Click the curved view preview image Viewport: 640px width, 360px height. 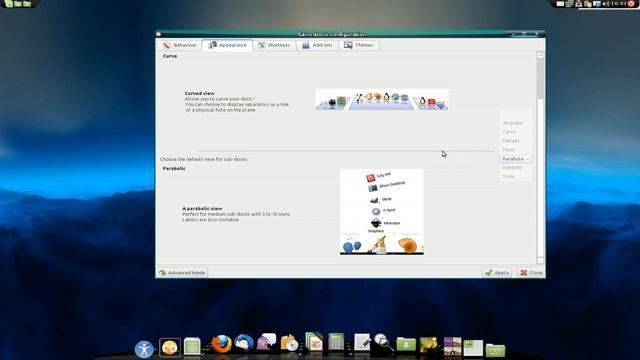pyautogui.click(x=382, y=99)
